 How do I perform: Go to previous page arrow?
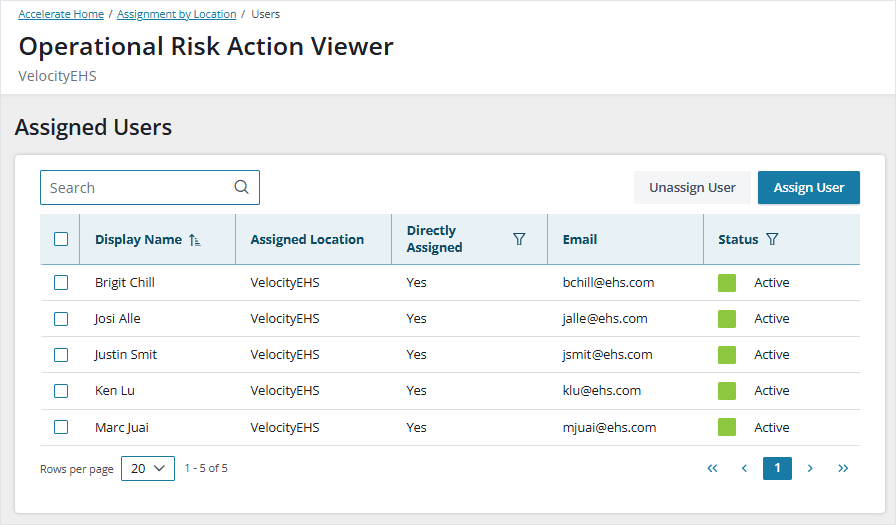[744, 468]
